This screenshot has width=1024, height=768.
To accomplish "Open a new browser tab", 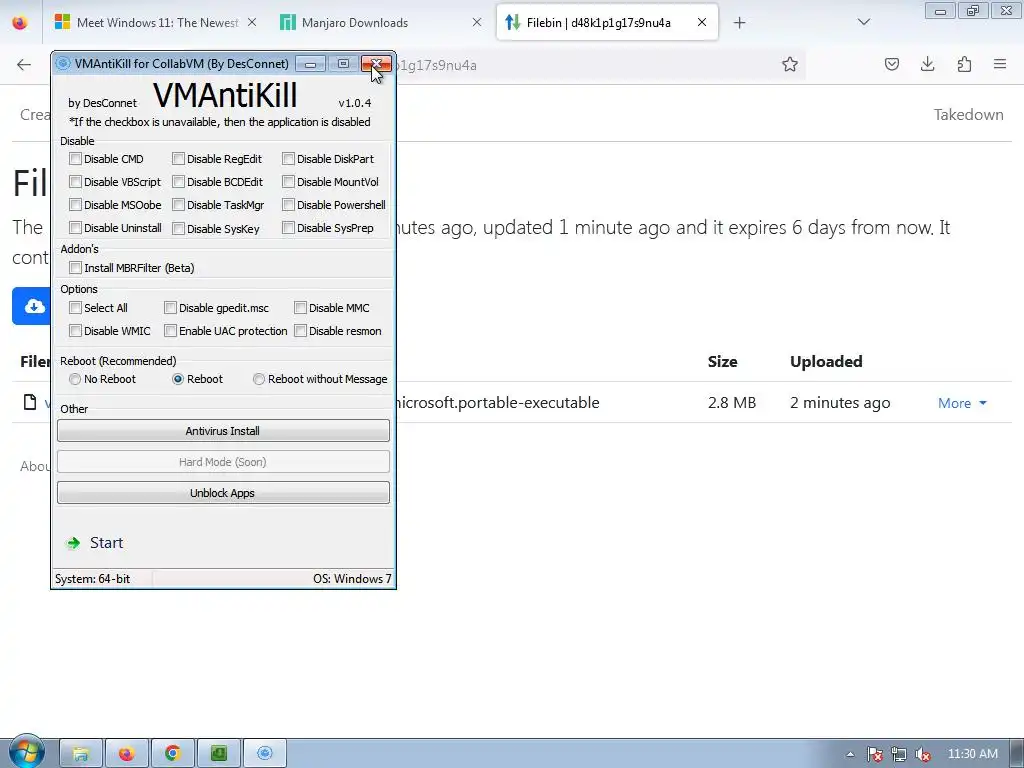I will [x=739, y=23].
